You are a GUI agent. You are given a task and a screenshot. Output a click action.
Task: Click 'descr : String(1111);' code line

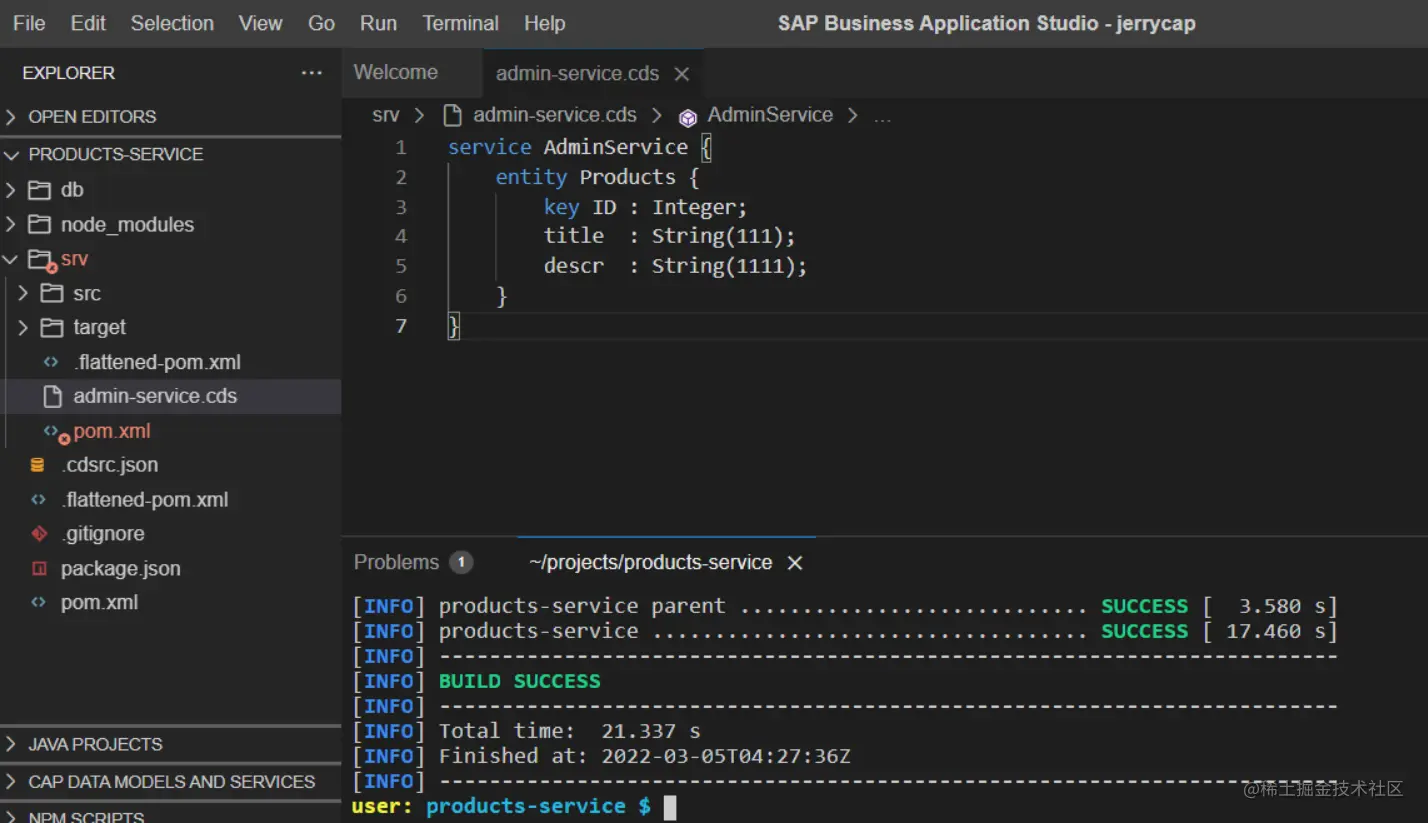pos(675,266)
